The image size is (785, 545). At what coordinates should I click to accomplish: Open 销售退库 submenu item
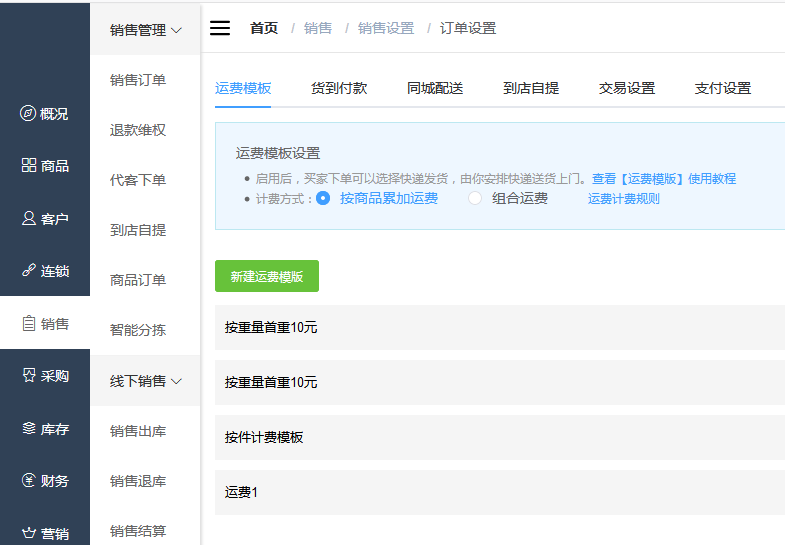[138, 481]
